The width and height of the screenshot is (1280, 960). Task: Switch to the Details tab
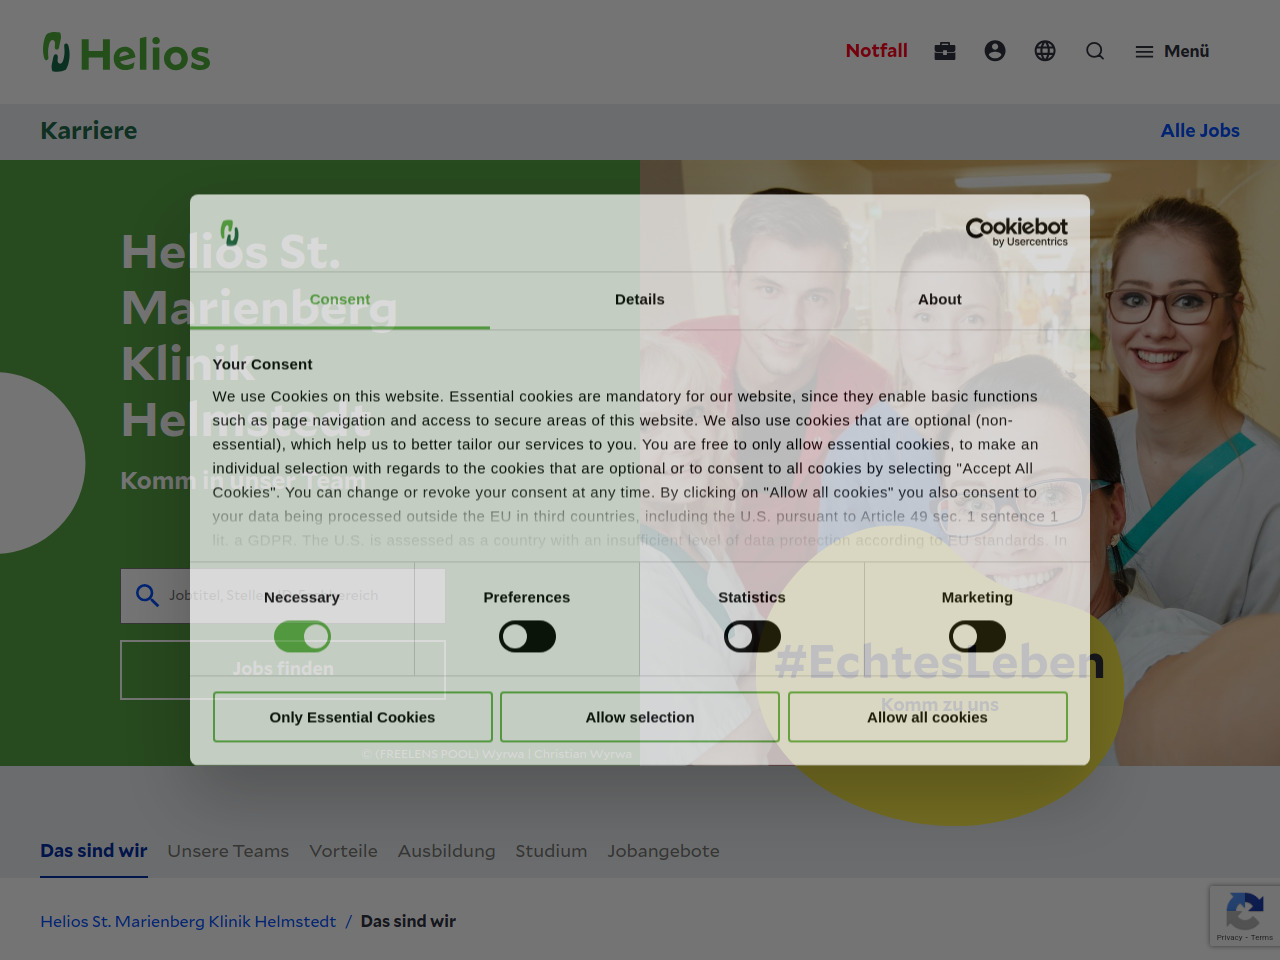pyautogui.click(x=640, y=299)
